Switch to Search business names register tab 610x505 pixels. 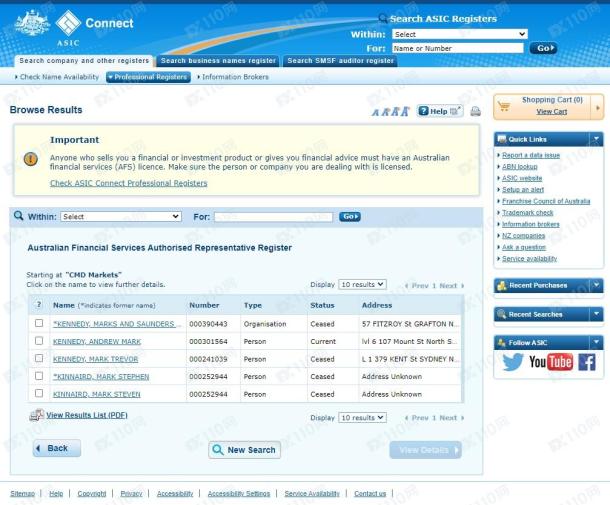(x=218, y=61)
